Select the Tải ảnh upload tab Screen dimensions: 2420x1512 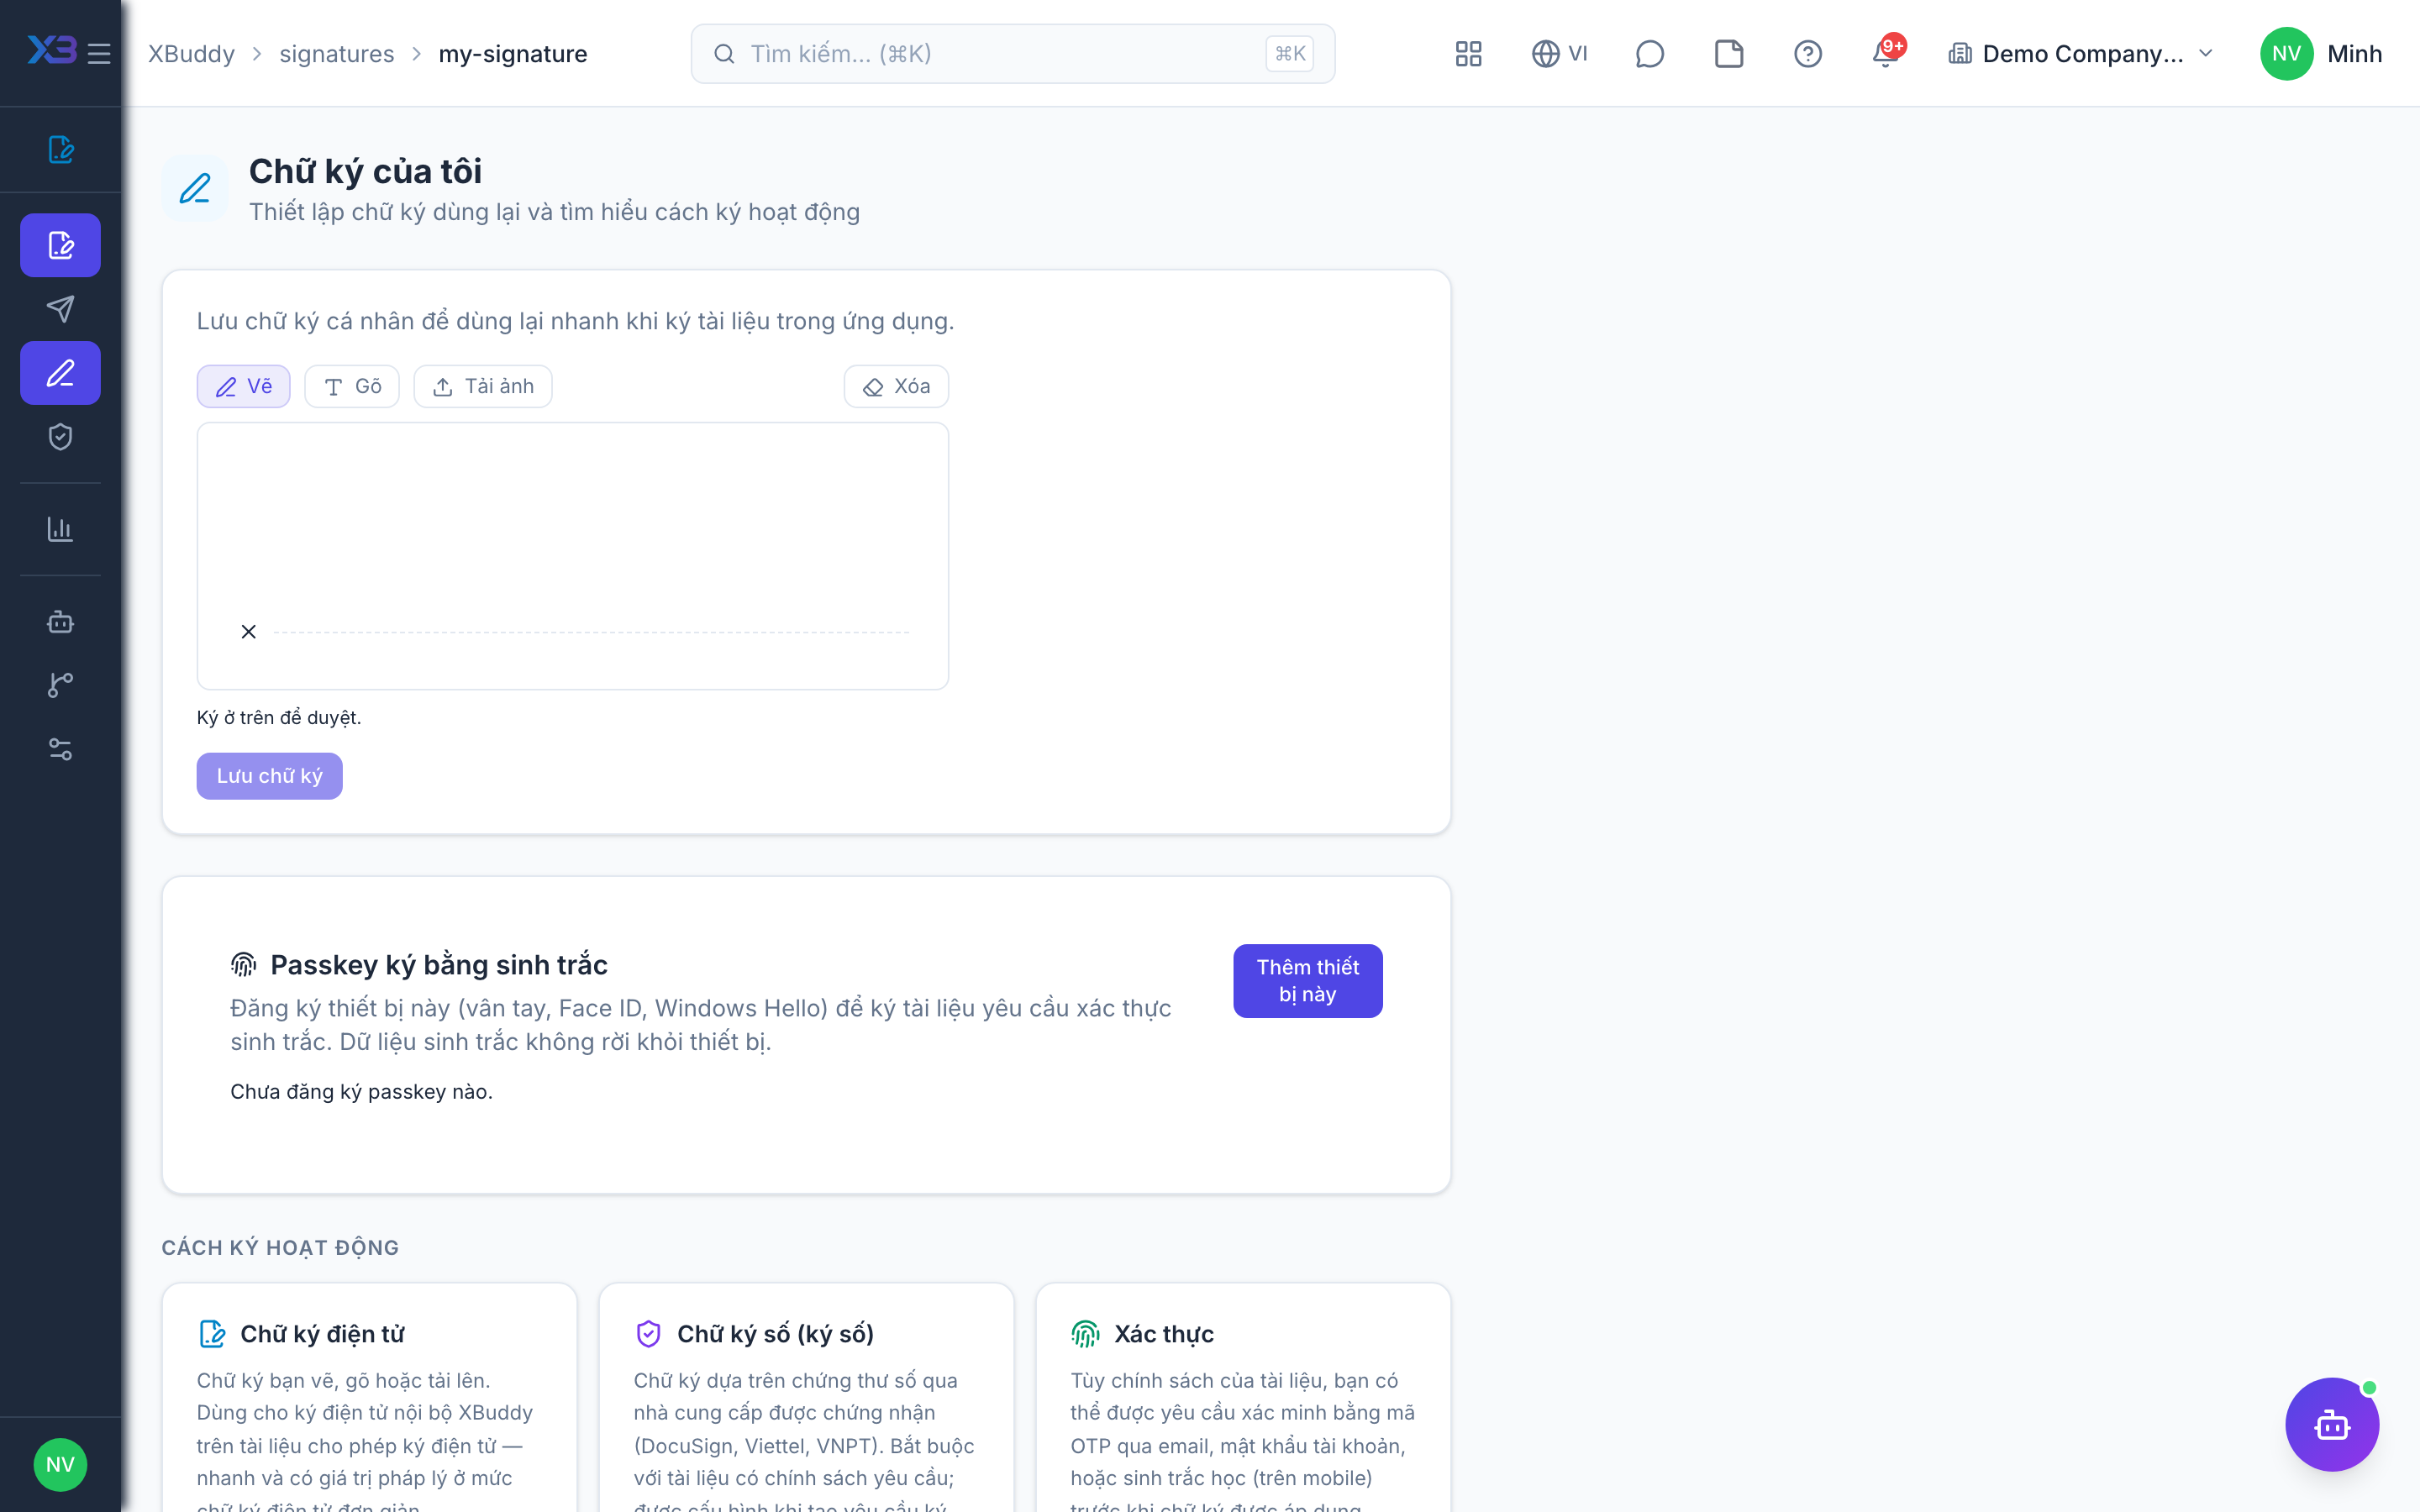483,386
